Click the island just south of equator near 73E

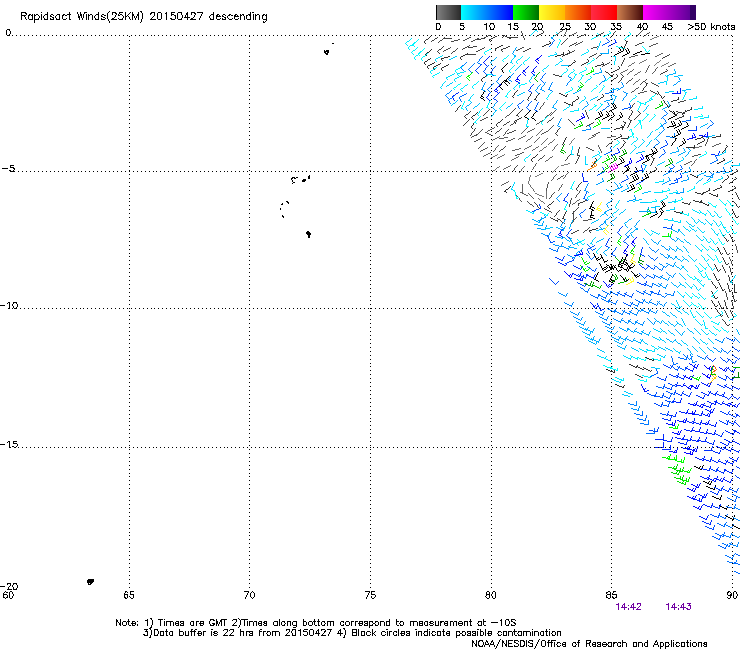pos(327,52)
